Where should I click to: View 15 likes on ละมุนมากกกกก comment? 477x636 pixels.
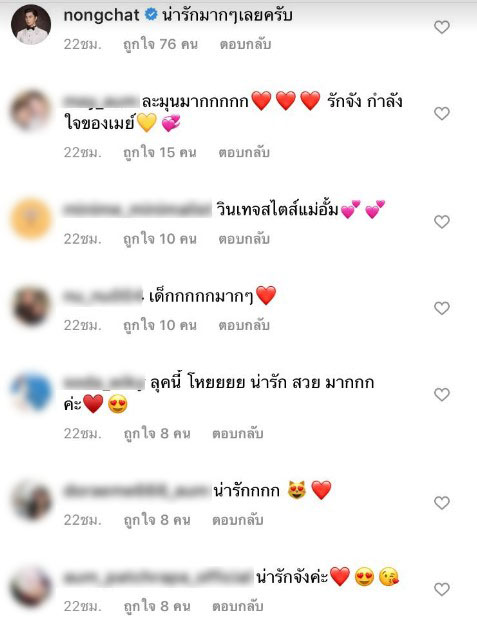pos(160,153)
